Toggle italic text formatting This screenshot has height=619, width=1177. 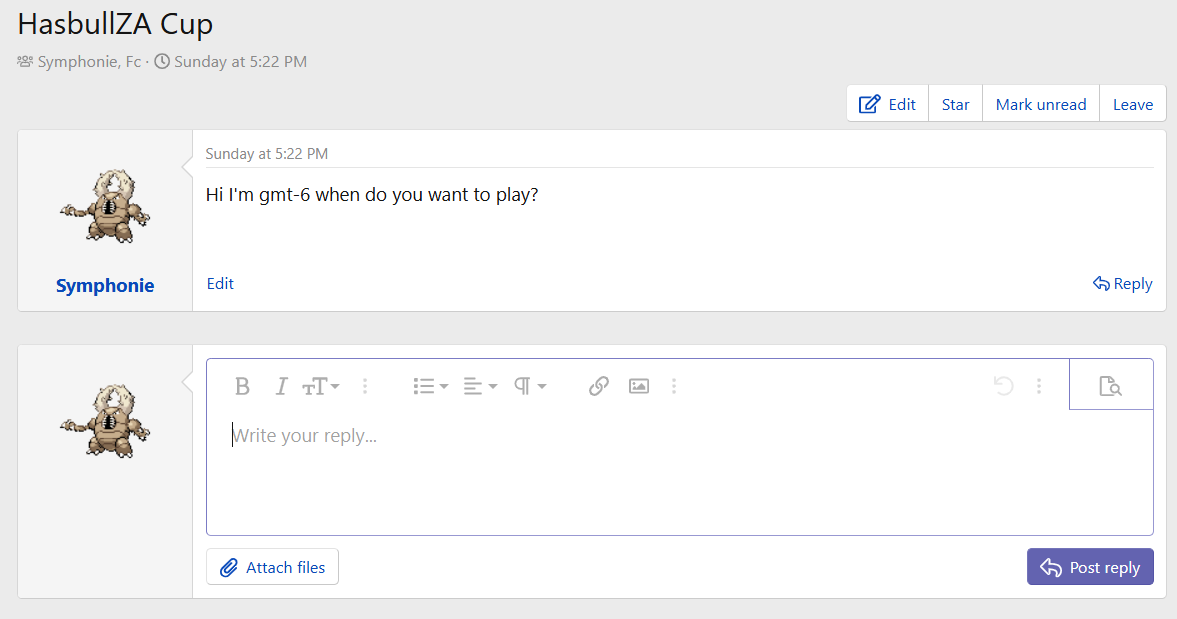(282, 386)
